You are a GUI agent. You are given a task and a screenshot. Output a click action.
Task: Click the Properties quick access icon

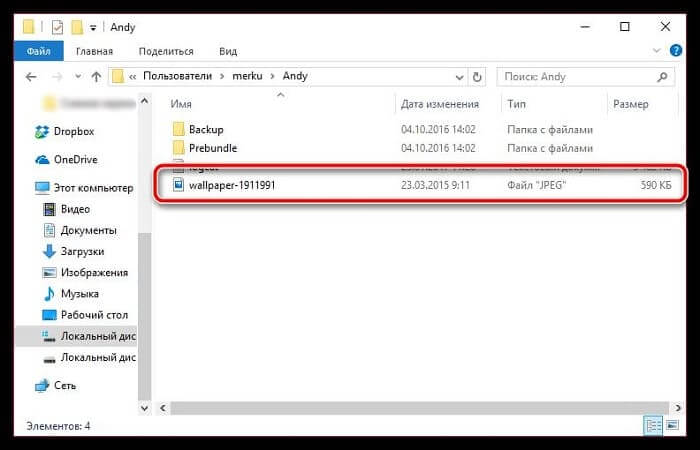click(x=57, y=27)
